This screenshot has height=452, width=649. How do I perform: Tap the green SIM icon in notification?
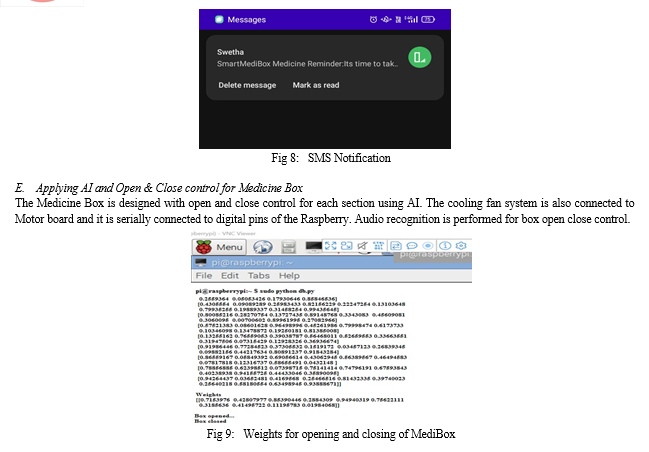(x=419, y=57)
